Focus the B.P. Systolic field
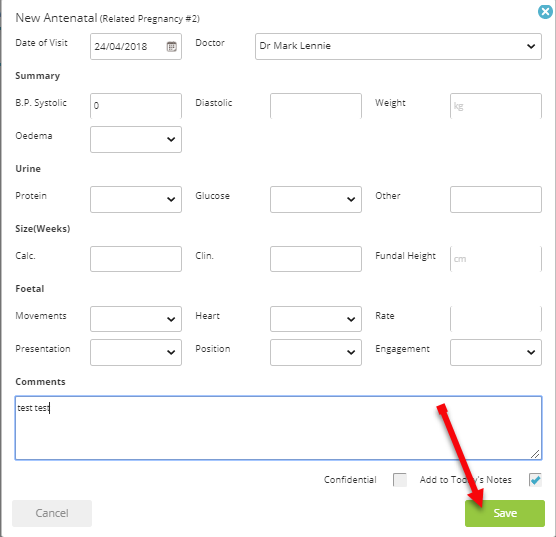Viewport: 556px width, 537px height. pos(136,106)
